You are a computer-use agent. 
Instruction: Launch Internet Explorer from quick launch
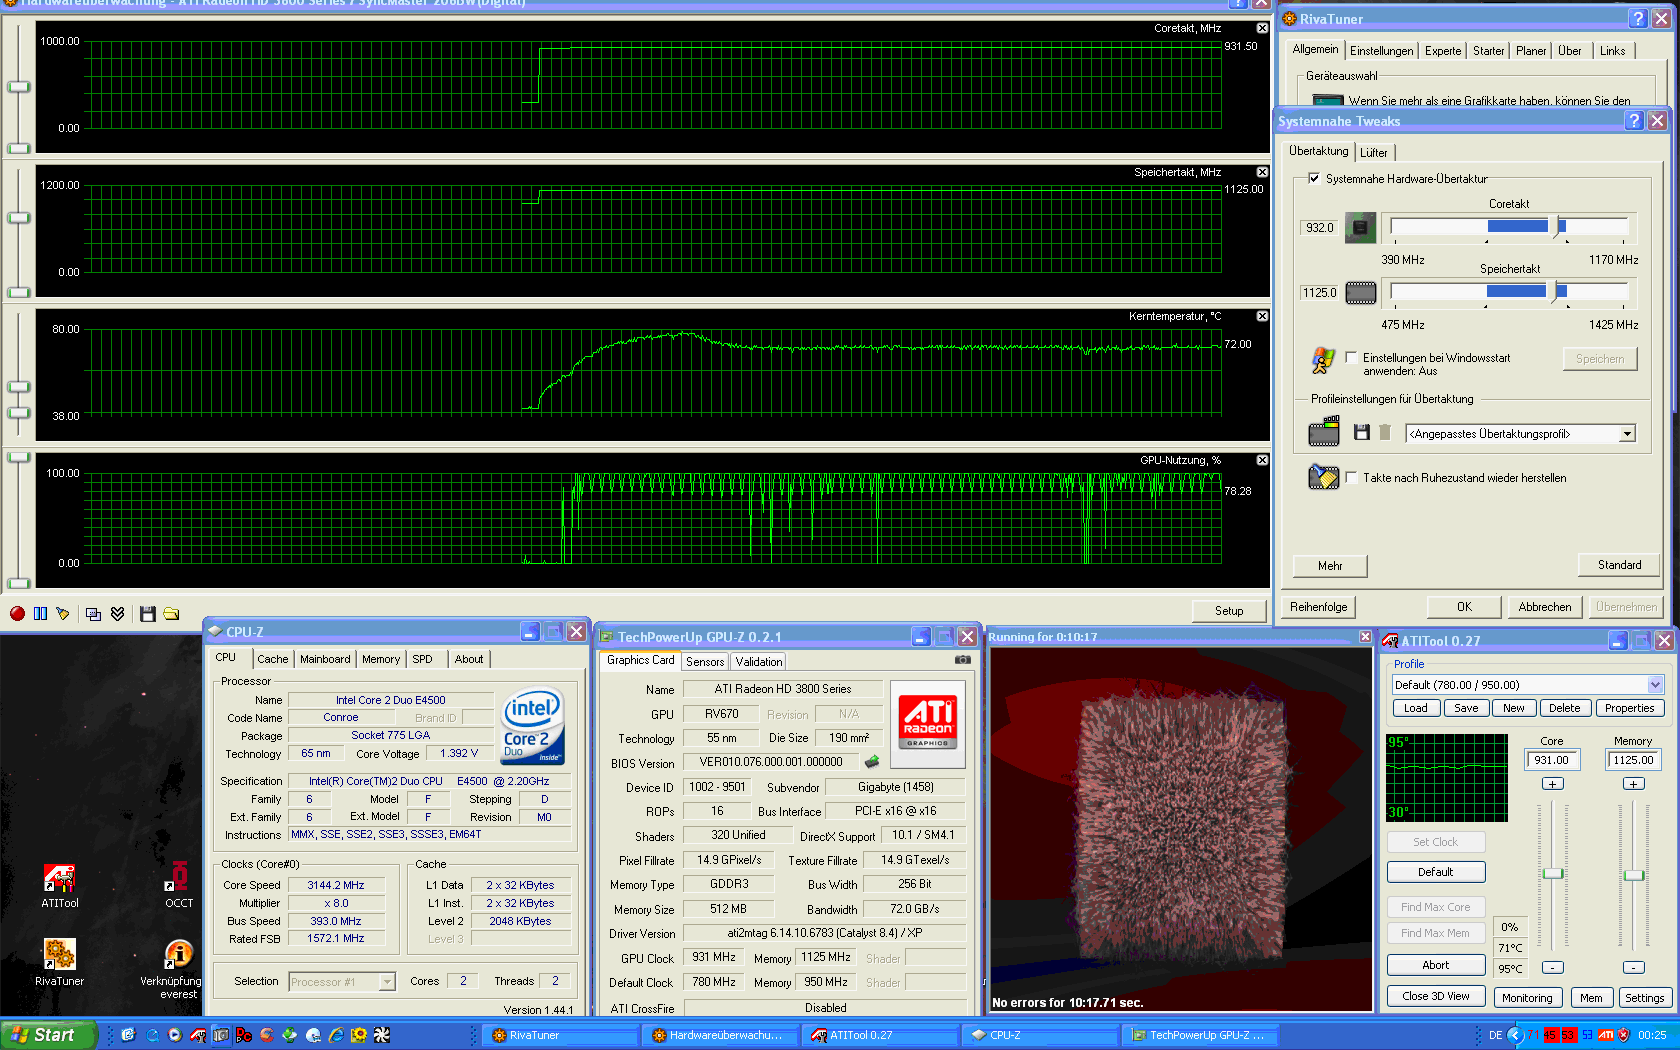(x=336, y=1035)
